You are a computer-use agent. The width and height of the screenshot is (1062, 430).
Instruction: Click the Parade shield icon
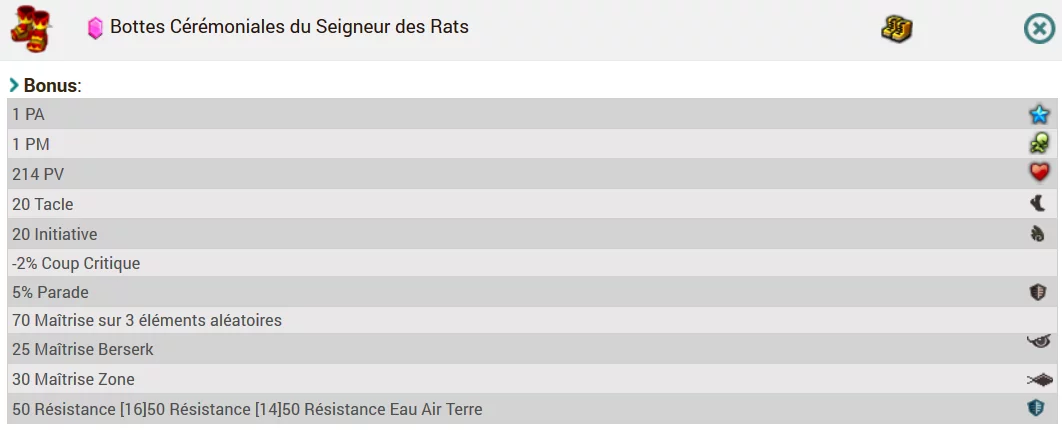(1038, 292)
